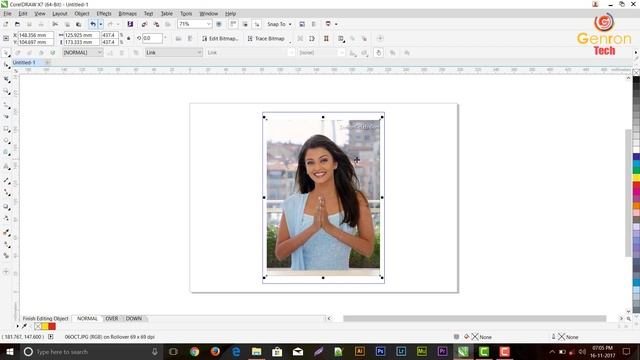This screenshot has height=360, width=640.
Task: Click the object width field 125.925 mm
Action: click(x=81, y=35)
